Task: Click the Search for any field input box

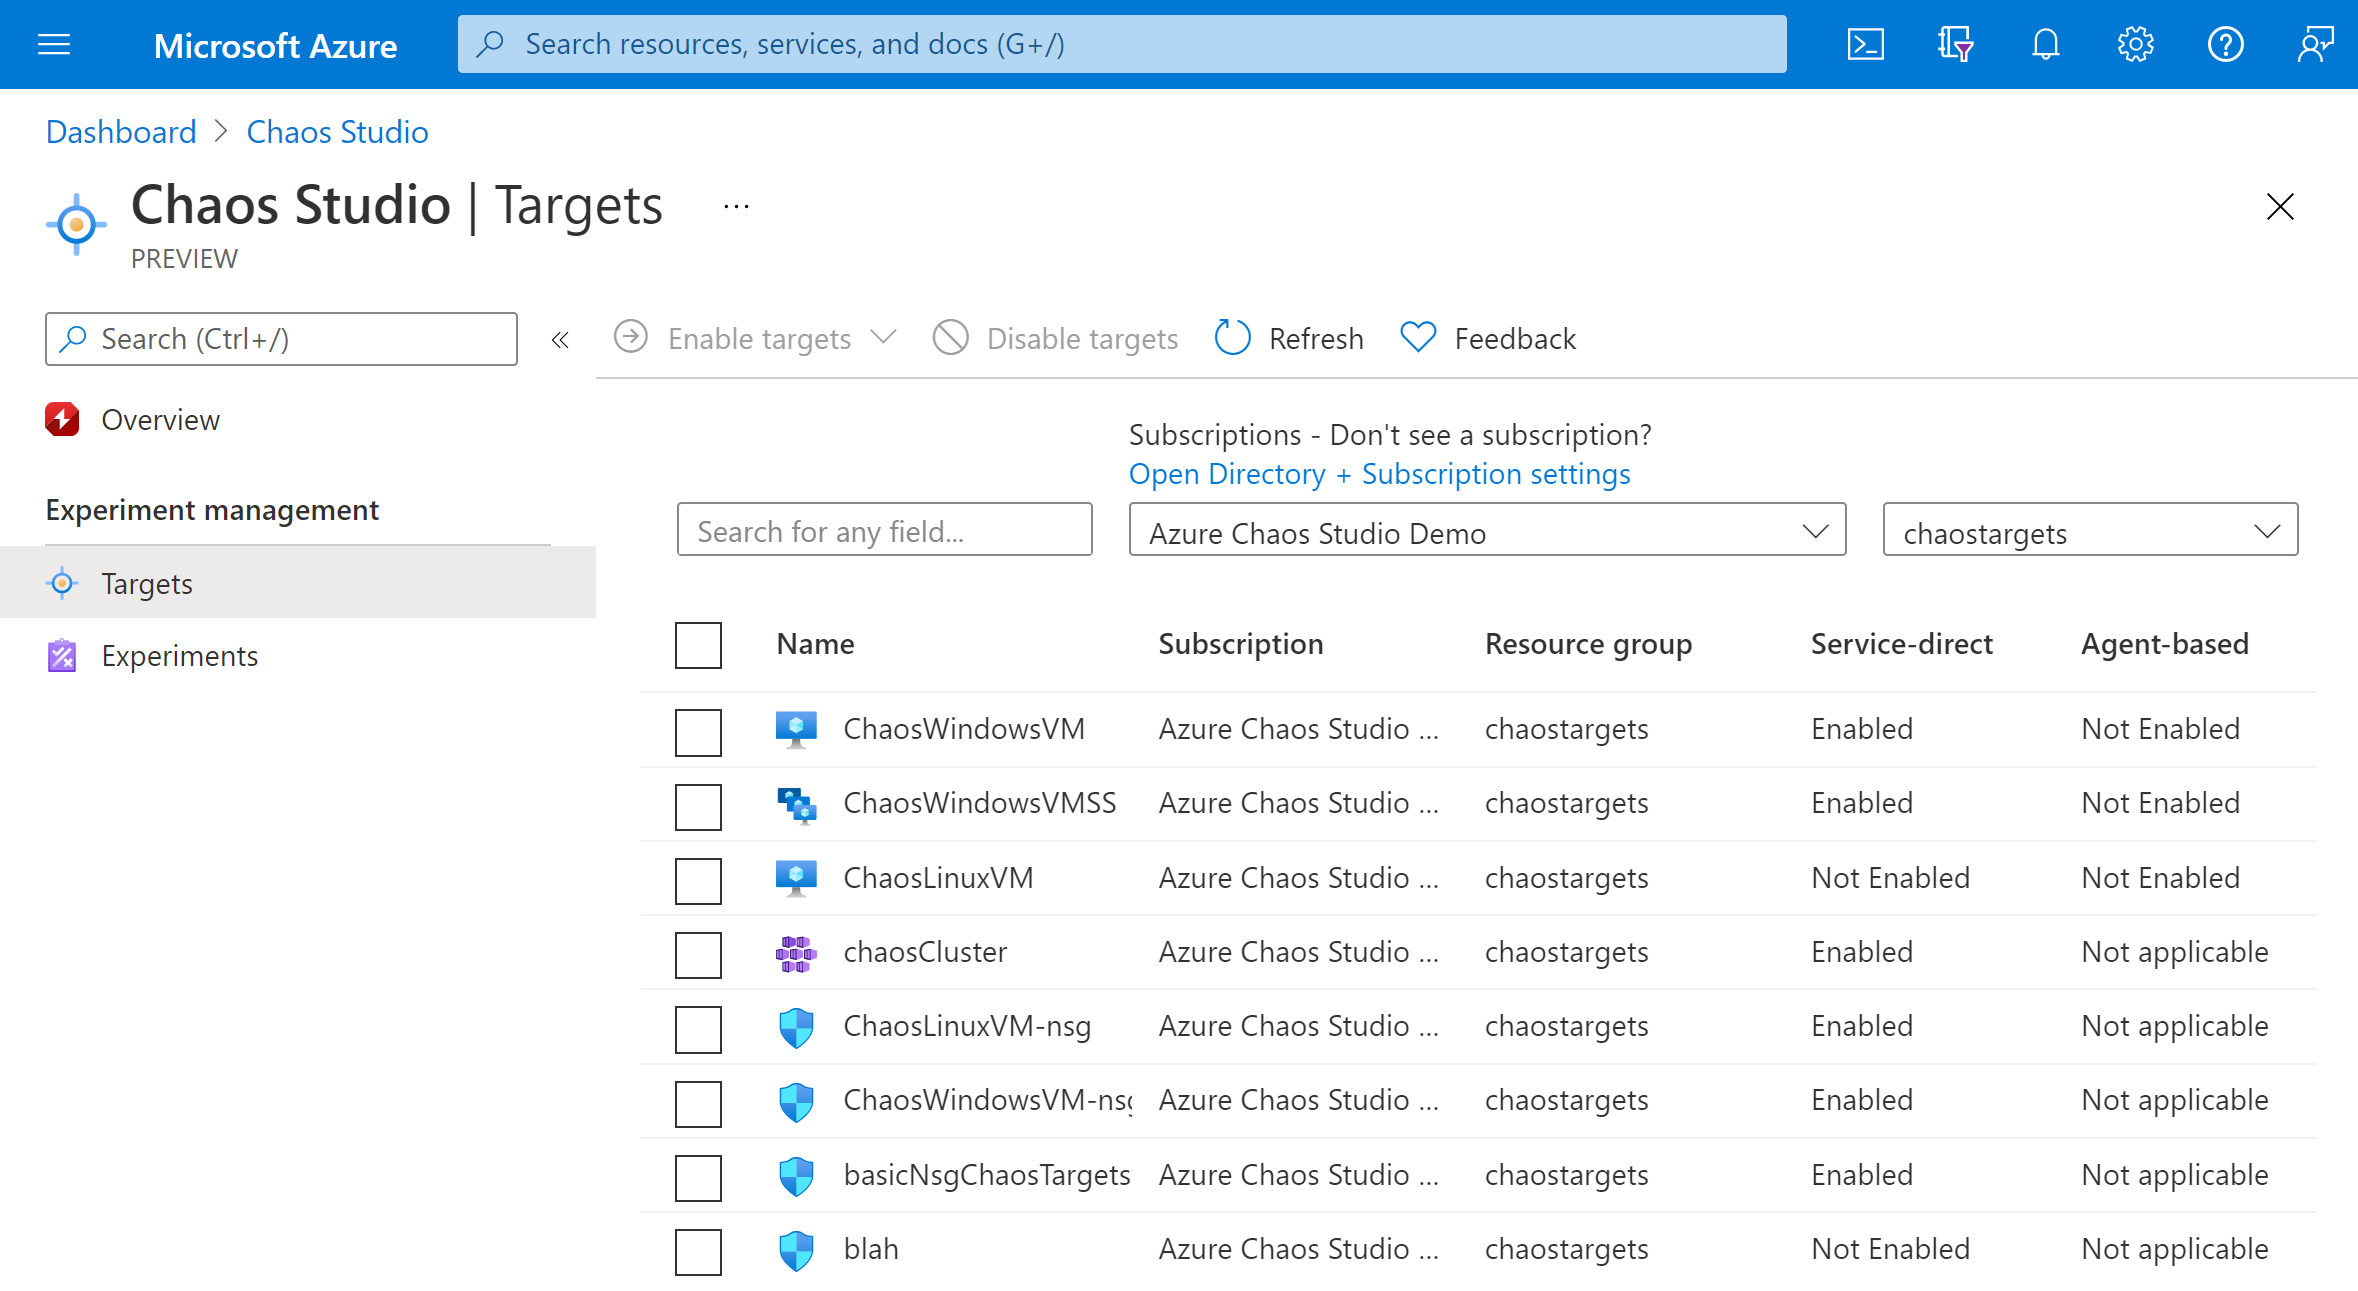Action: (885, 533)
